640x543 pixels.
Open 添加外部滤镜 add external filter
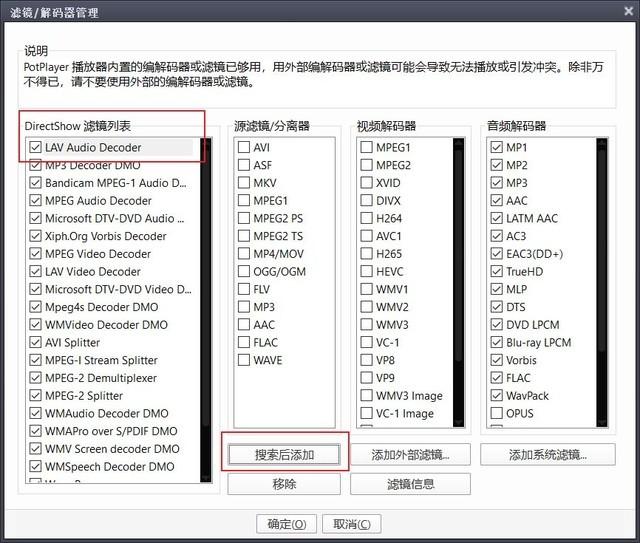pyautogui.click(x=410, y=455)
